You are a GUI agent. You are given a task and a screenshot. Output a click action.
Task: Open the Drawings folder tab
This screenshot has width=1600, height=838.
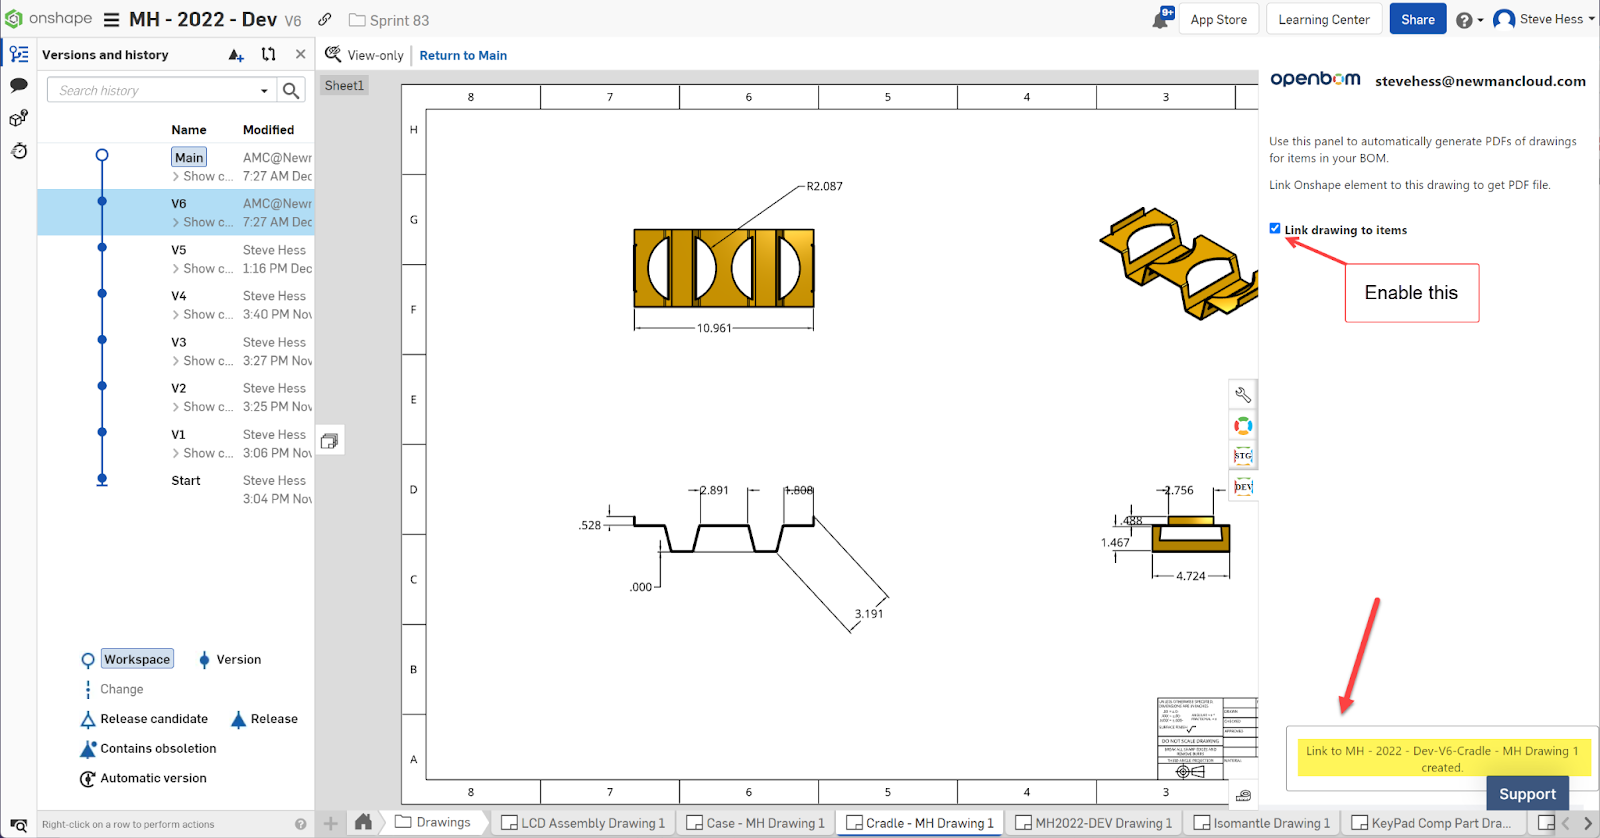(433, 822)
